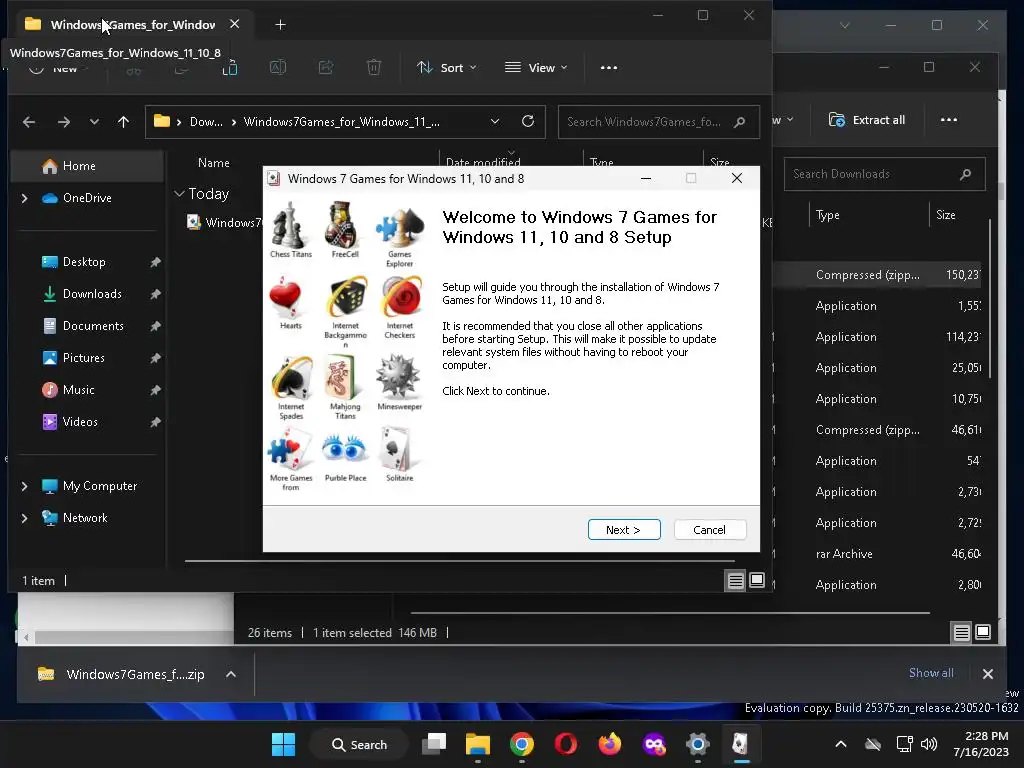The image size is (1024, 768).
Task: Open options chevron for Windows7Games zip download
Action: (231, 675)
